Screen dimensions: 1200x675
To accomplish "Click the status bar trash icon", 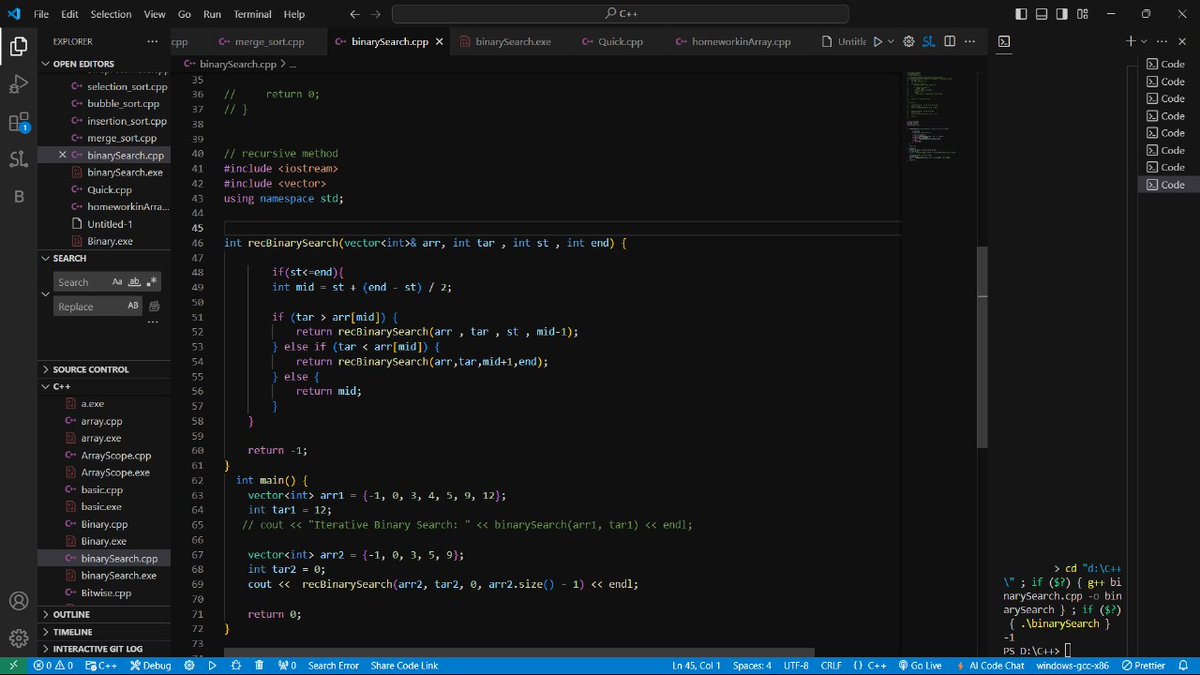I will point(259,665).
